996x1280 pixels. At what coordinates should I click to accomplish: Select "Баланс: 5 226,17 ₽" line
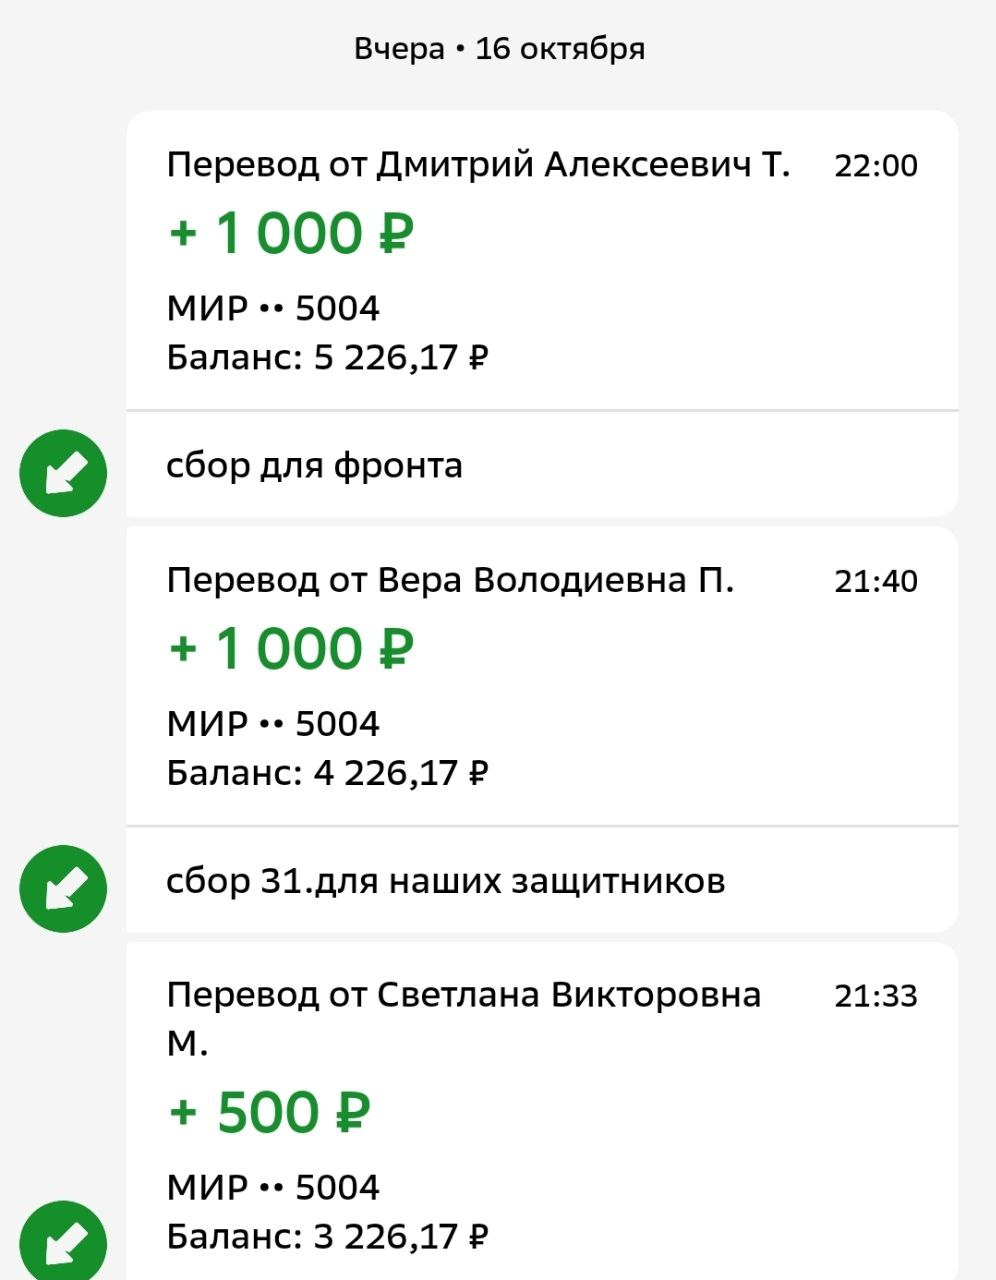click(x=327, y=357)
